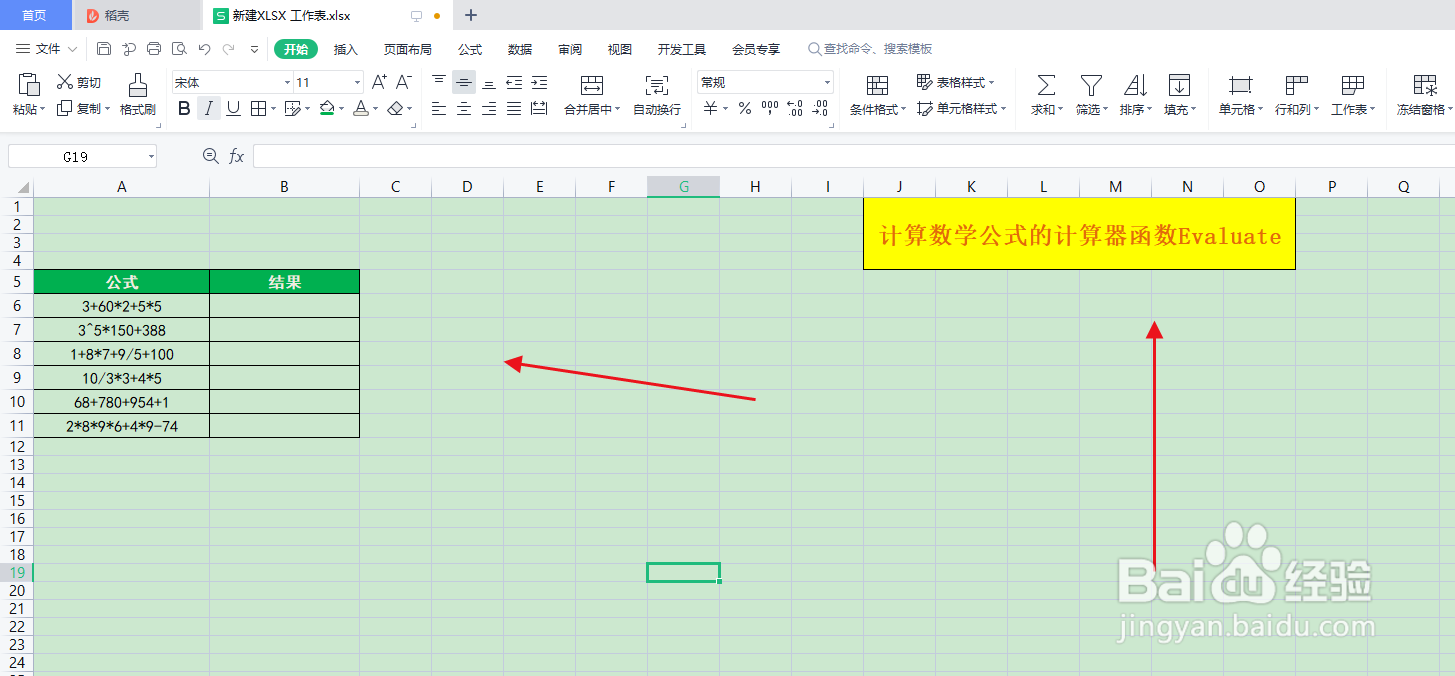Apply the green fill color bucket

[x=327, y=109]
